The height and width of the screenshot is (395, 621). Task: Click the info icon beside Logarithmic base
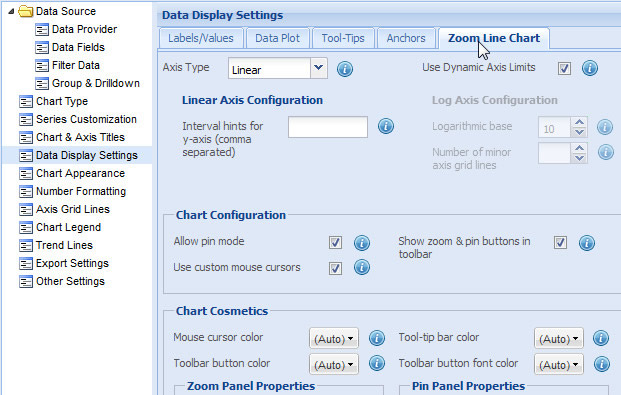[605, 127]
